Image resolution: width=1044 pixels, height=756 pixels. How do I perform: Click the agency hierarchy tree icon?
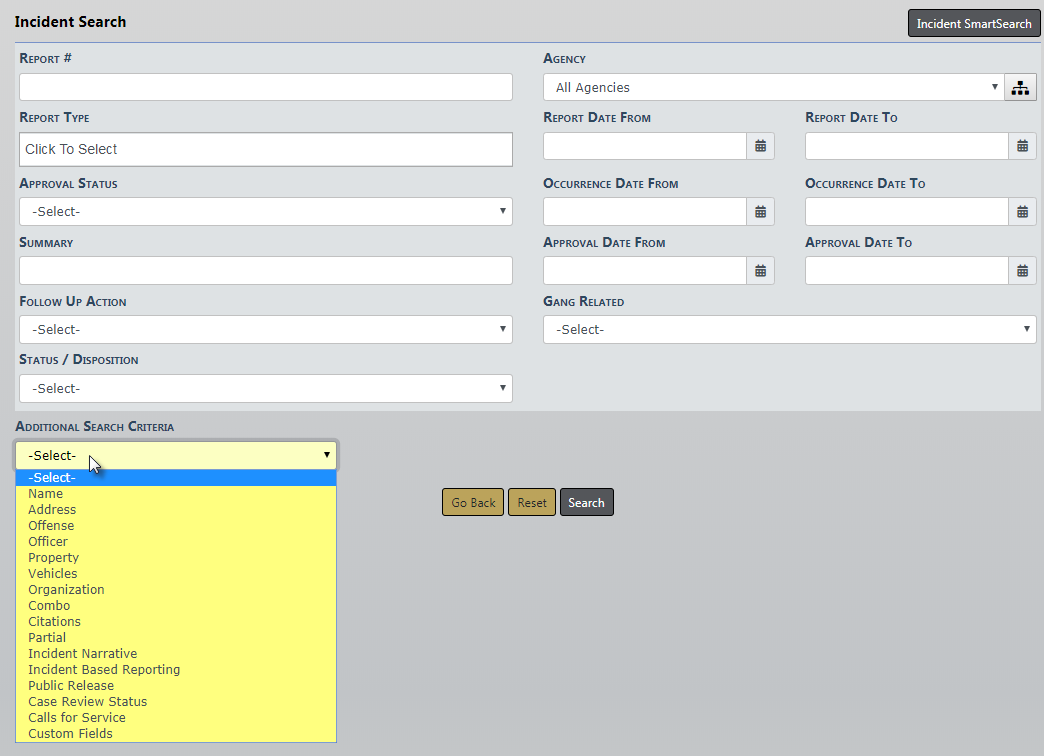[x=1020, y=88]
